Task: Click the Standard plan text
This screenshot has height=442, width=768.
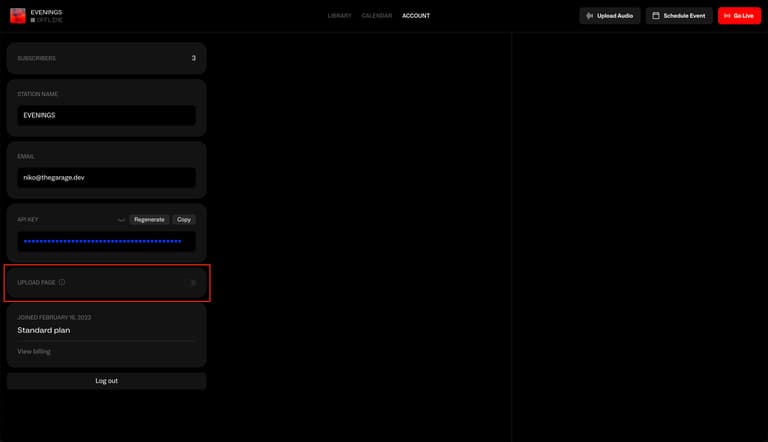Action: tap(44, 330)
